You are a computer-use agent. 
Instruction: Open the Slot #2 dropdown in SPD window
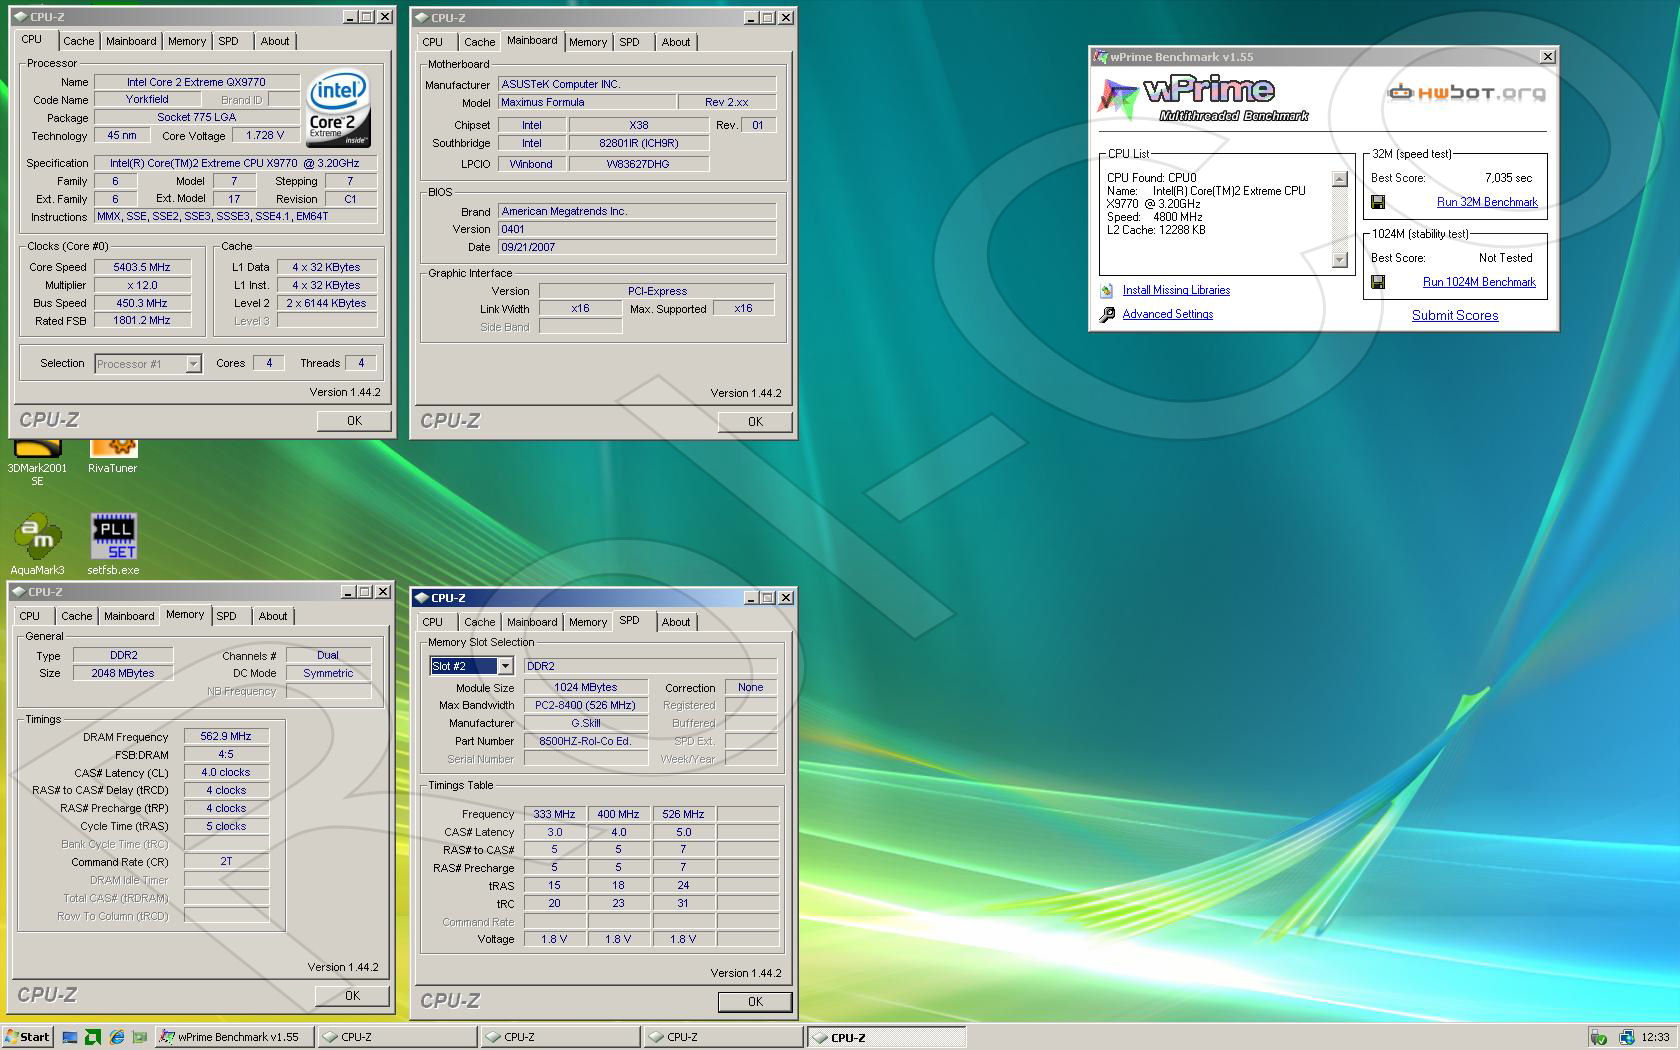505,666
